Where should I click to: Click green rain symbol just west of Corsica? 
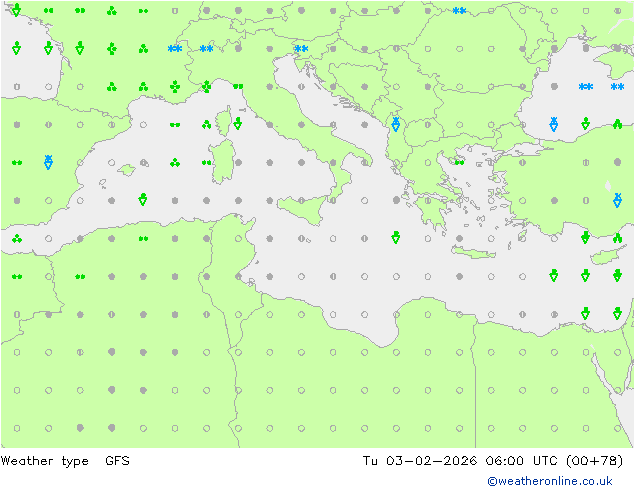pos(207,125)
